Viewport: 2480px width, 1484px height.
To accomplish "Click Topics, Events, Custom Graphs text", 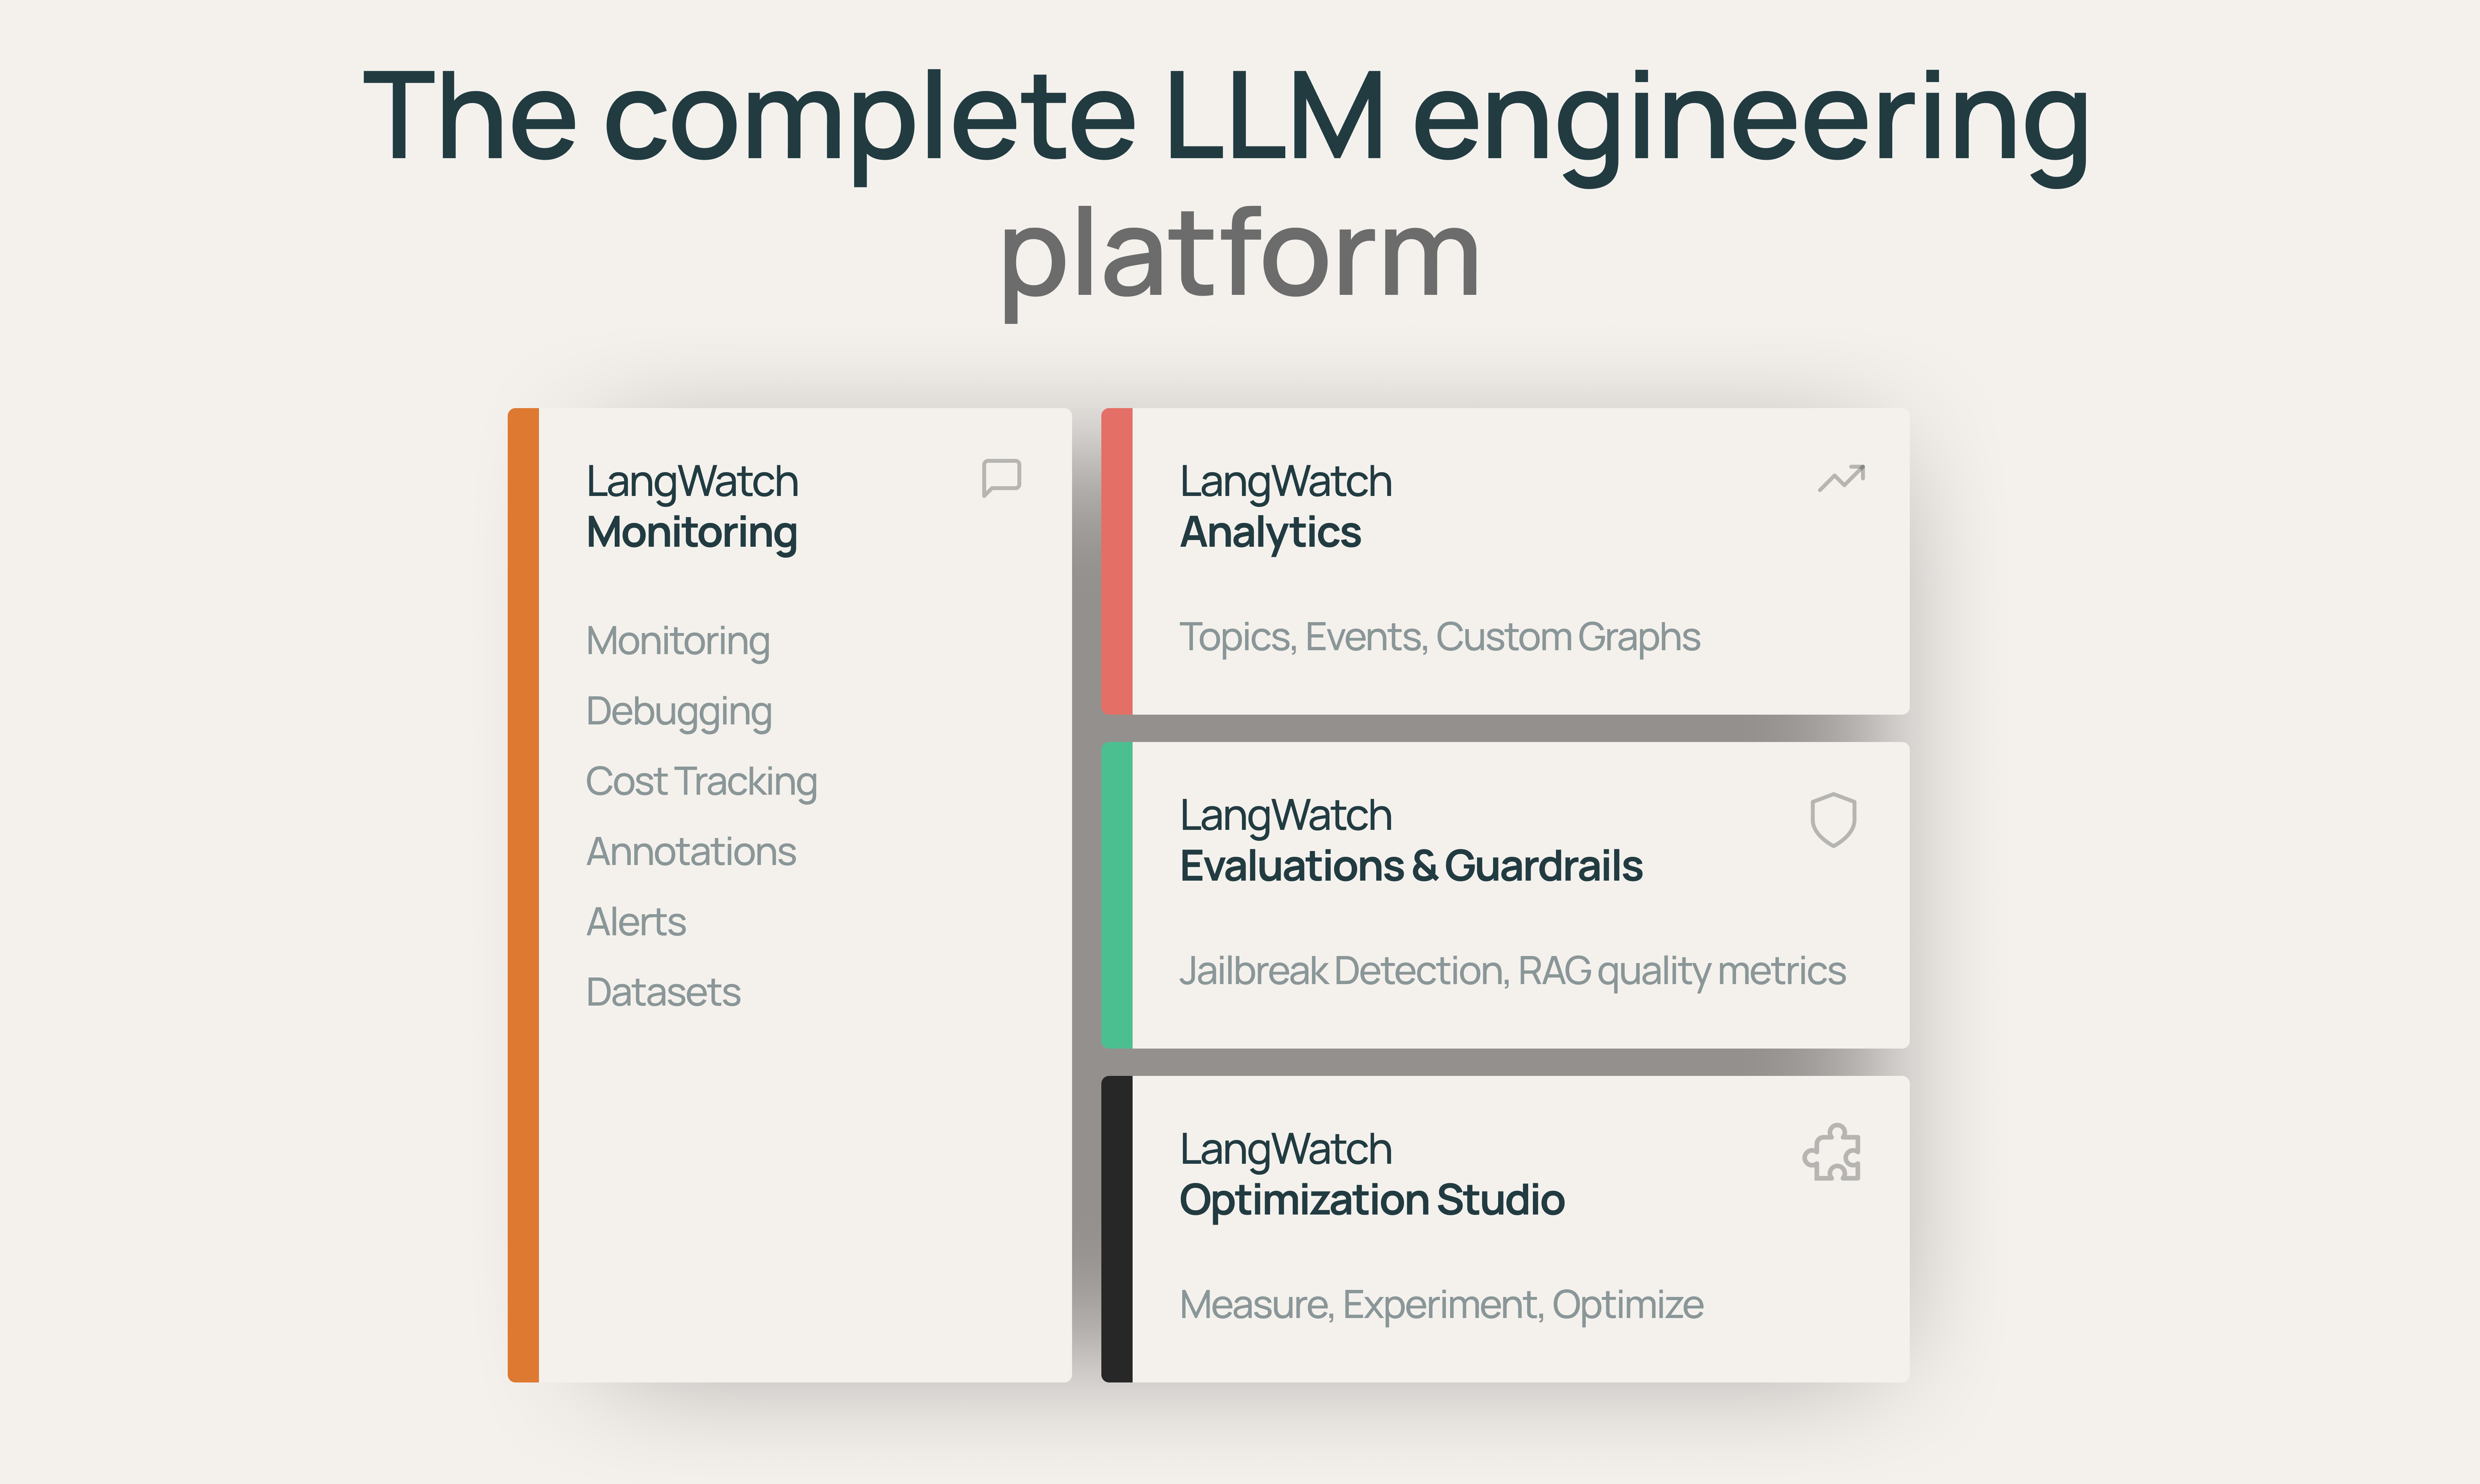I will (x=1439, y=637).
